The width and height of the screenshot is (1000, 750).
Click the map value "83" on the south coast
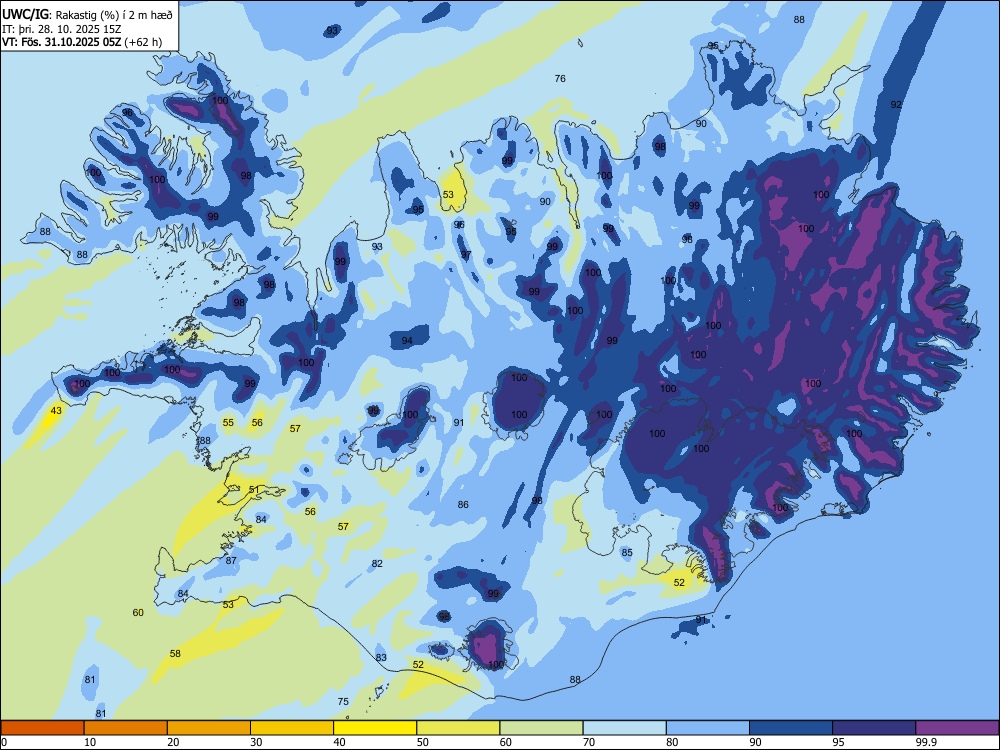381,658
